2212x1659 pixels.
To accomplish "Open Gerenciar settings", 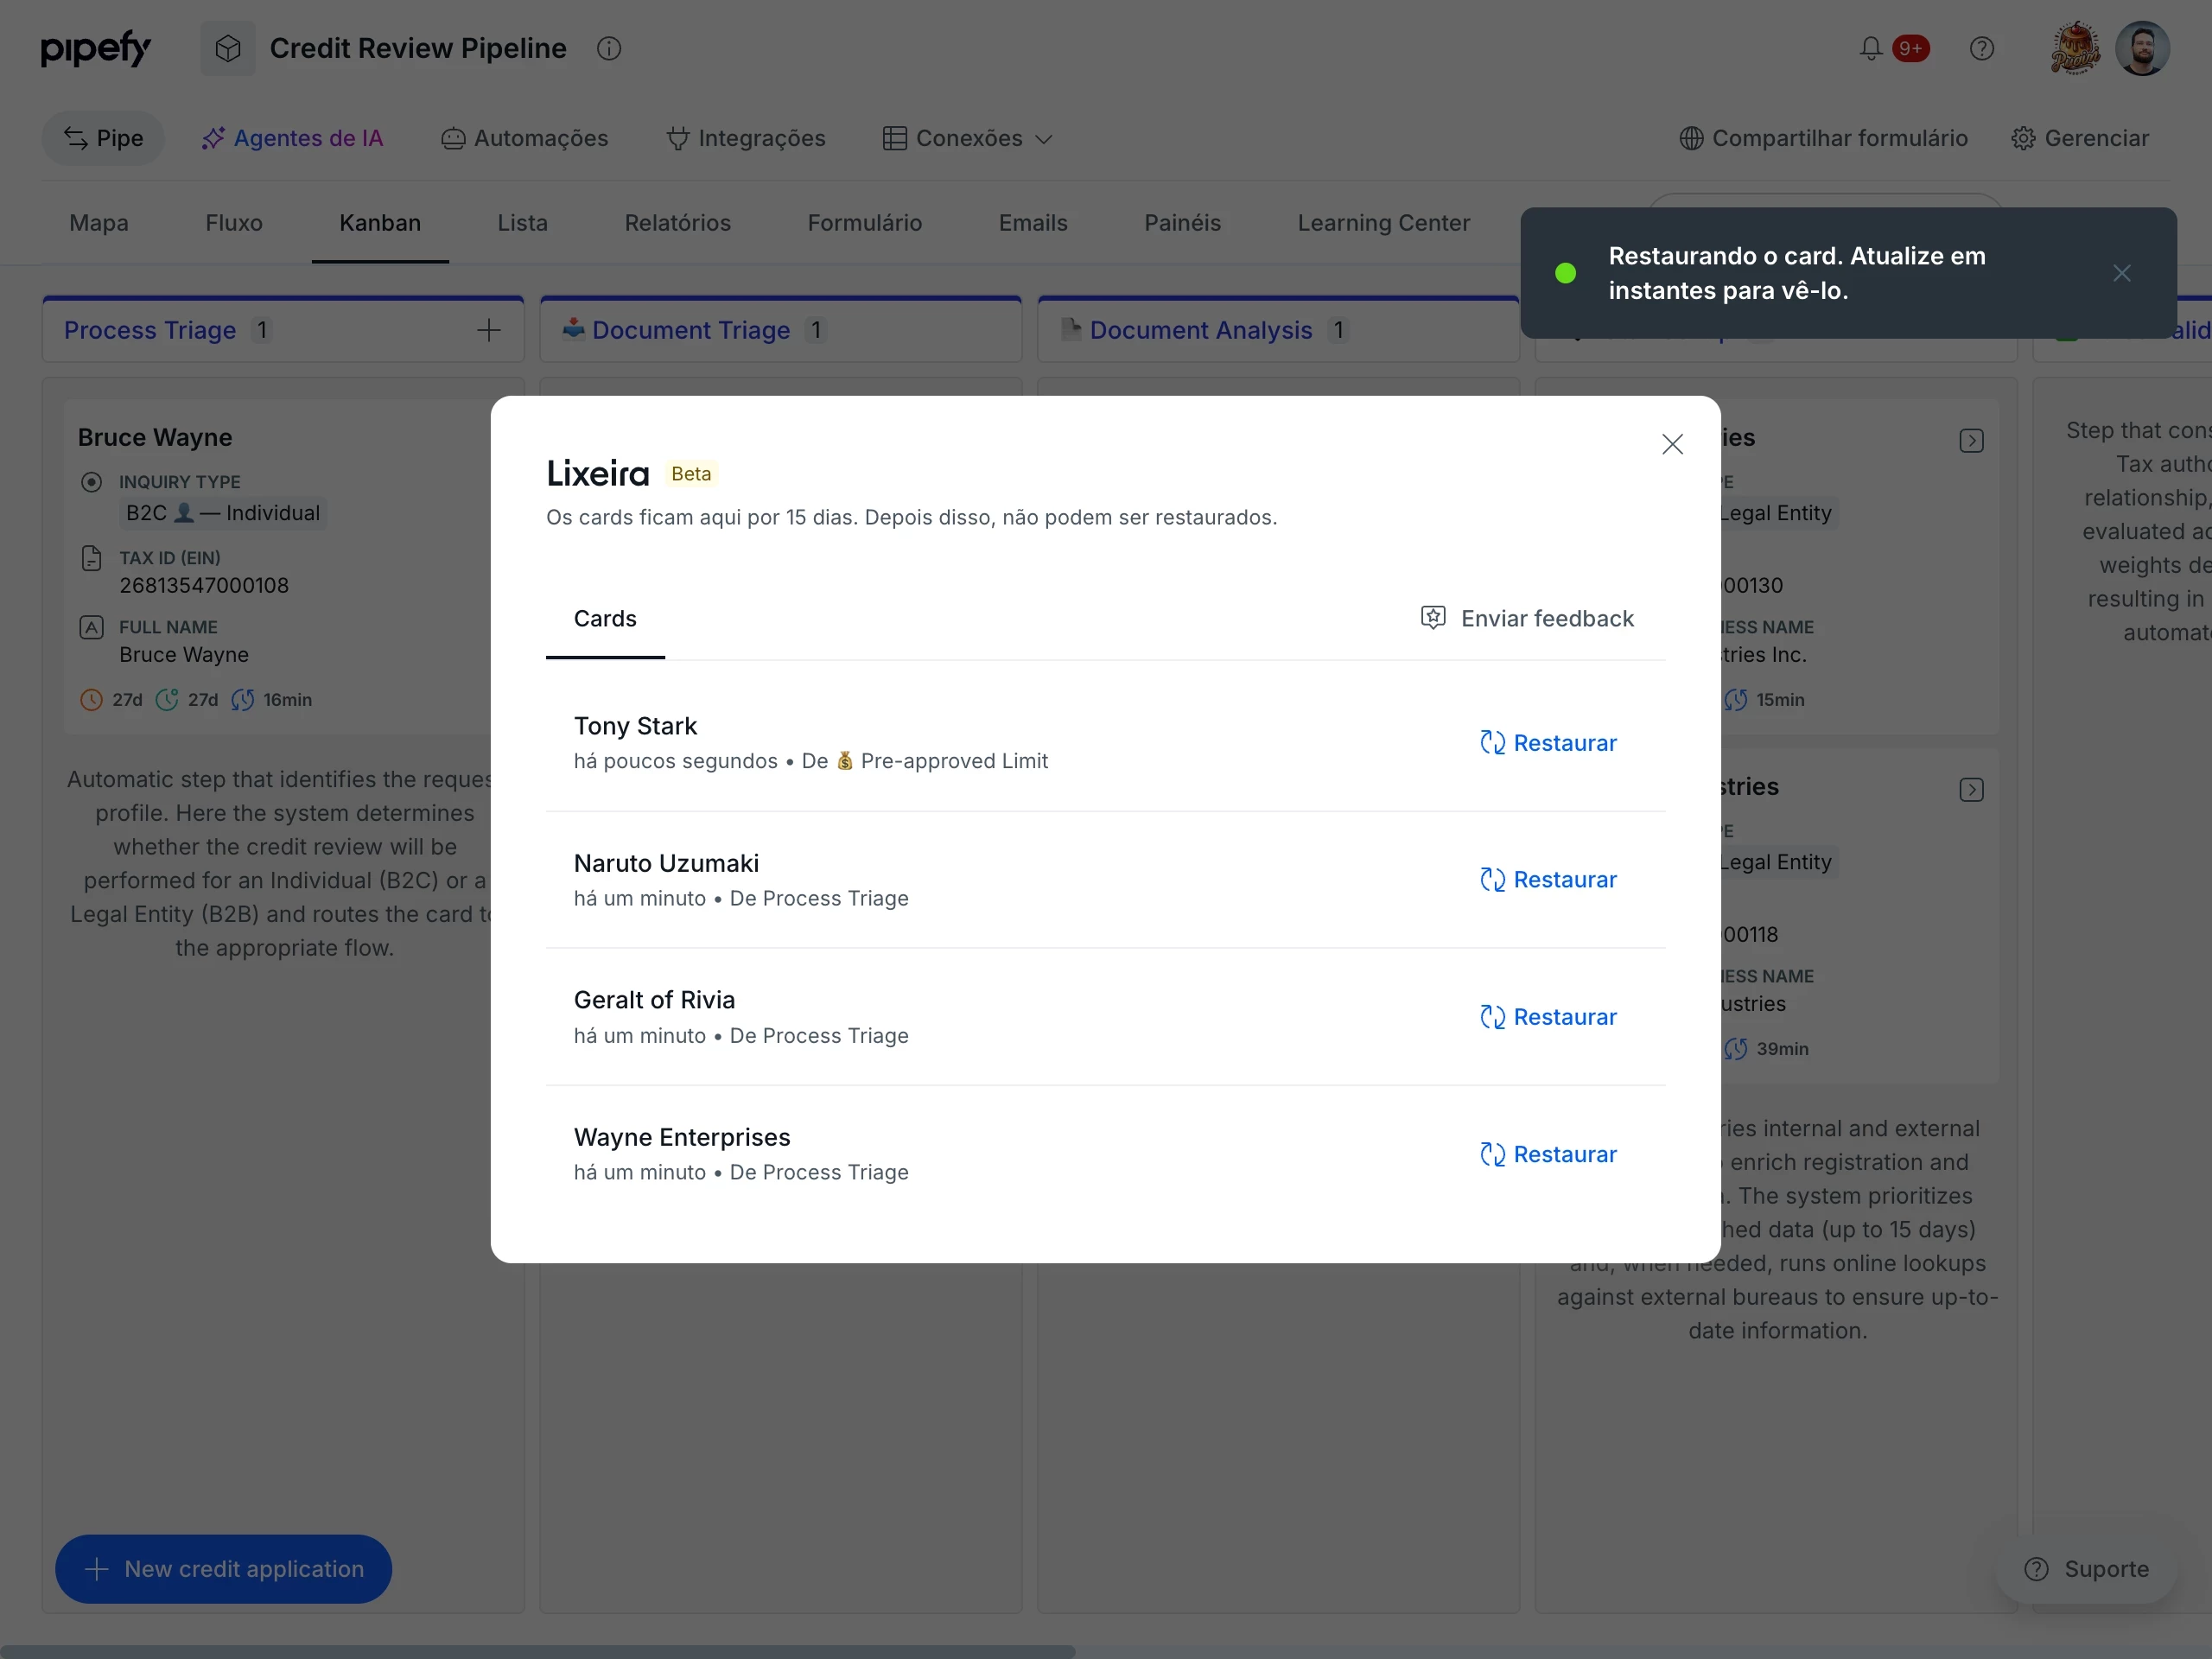I will [2080, 138].
